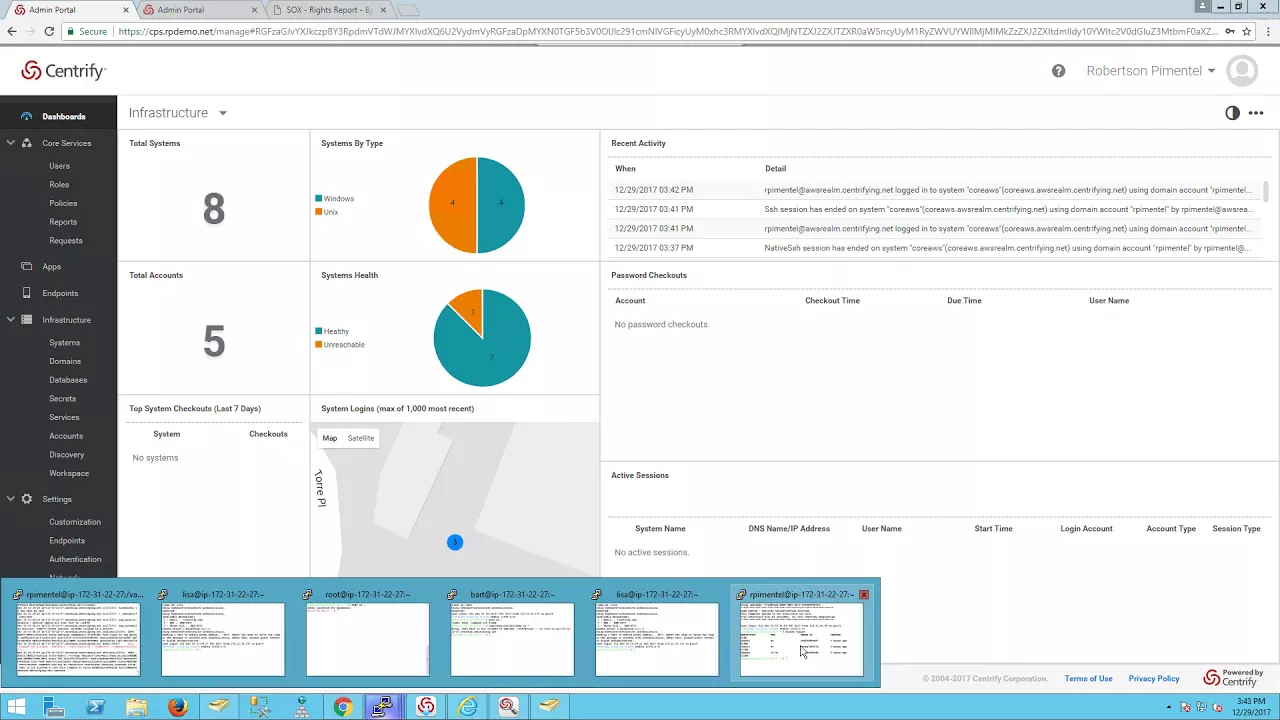
Task: Open the Robertson Pimentel user dropdown
Action: tap(1151, 71)
